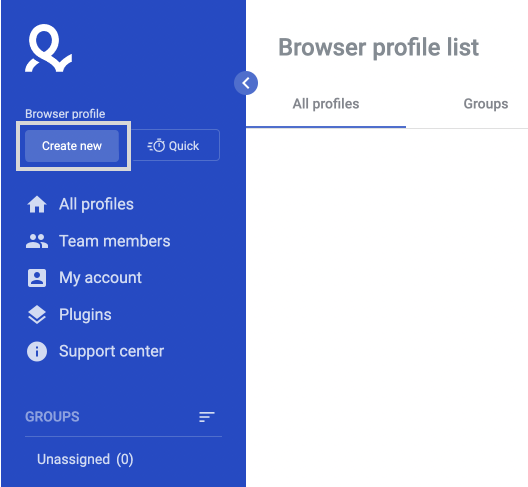
Task: Click the info icon for Support center
Action: [37, 352]
